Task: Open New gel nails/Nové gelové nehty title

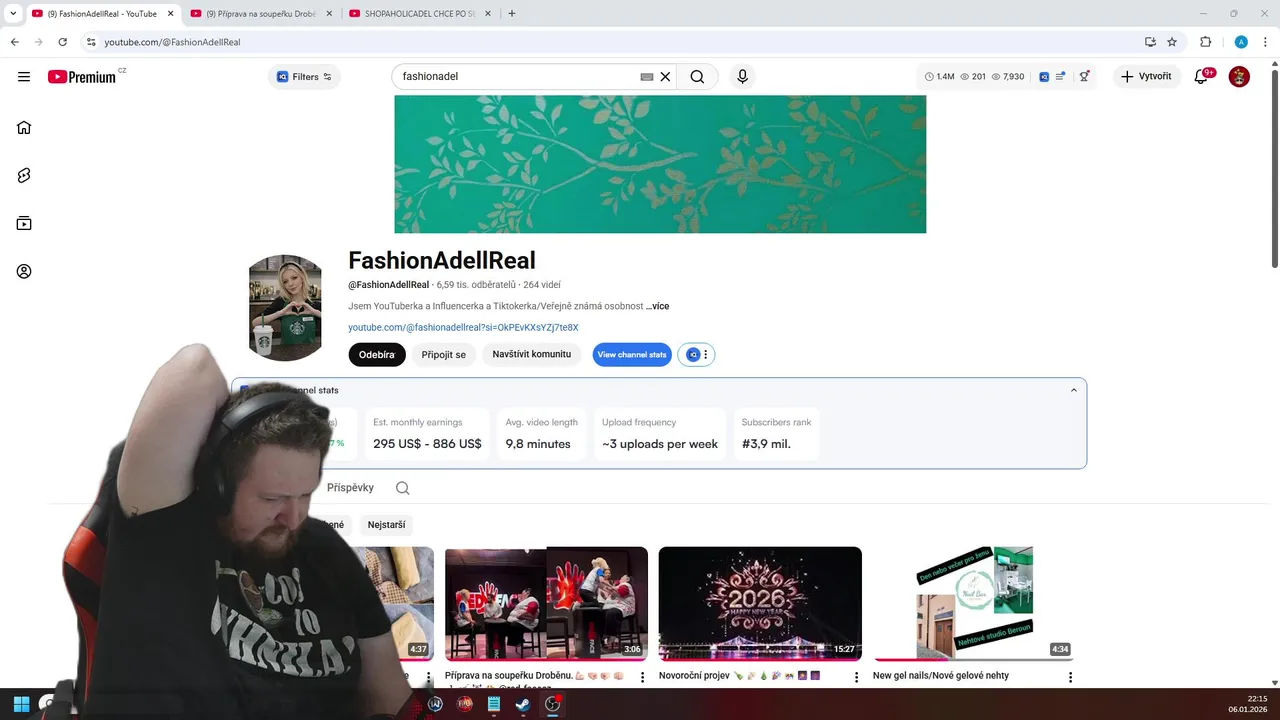Action: (x=941, y=676)
